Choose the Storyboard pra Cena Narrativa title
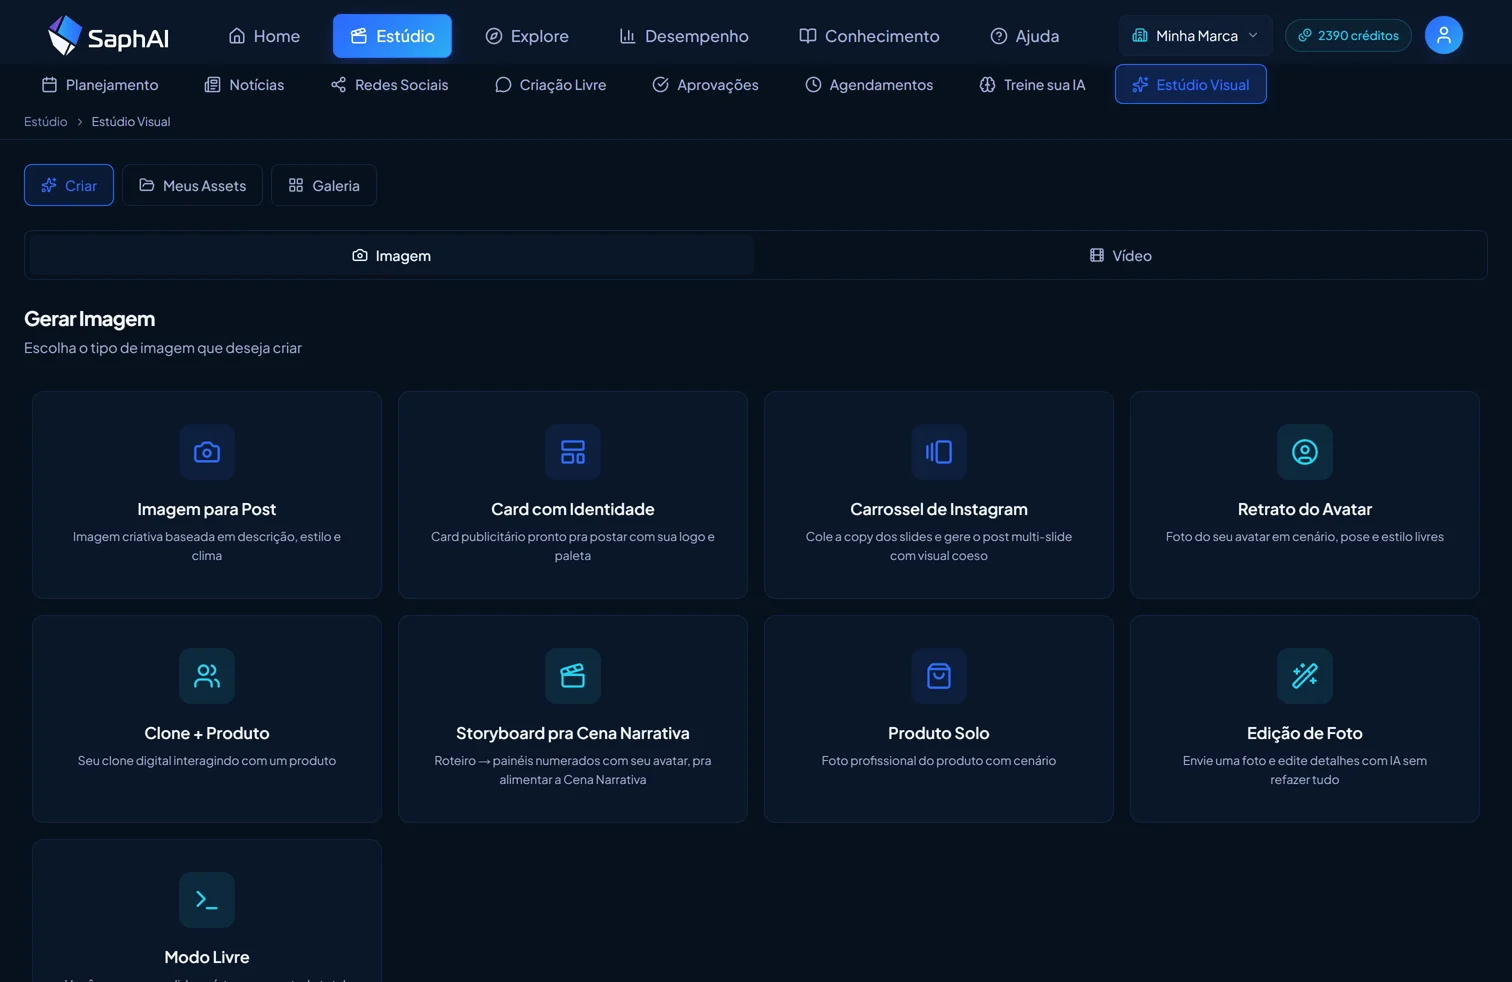Viewport: 1512px width, 982px height. 573,733
